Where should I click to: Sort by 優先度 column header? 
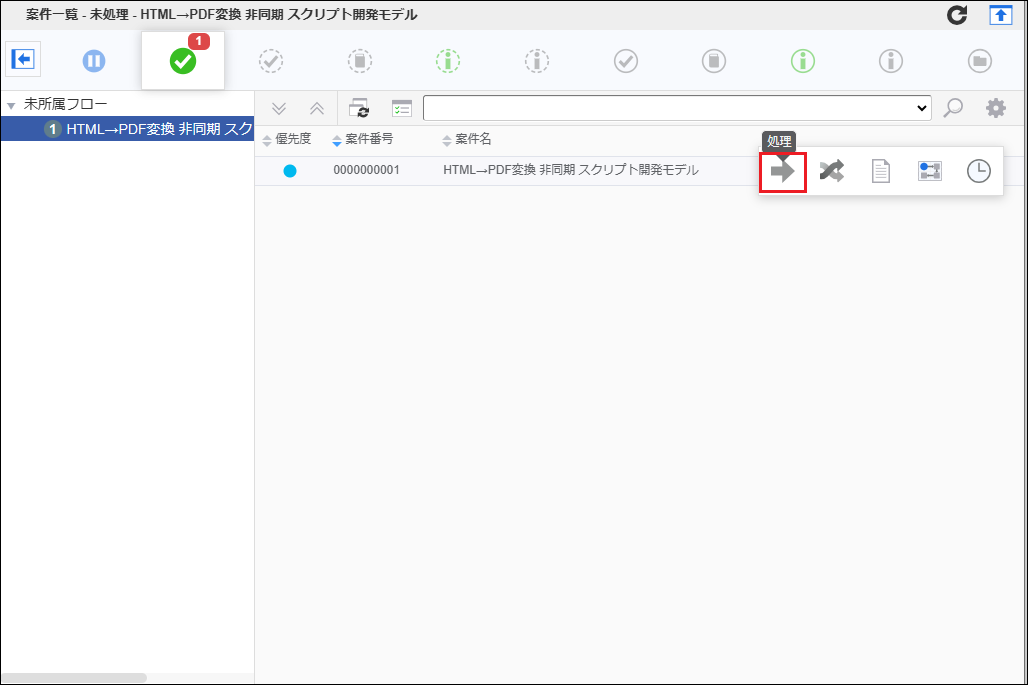287,139
